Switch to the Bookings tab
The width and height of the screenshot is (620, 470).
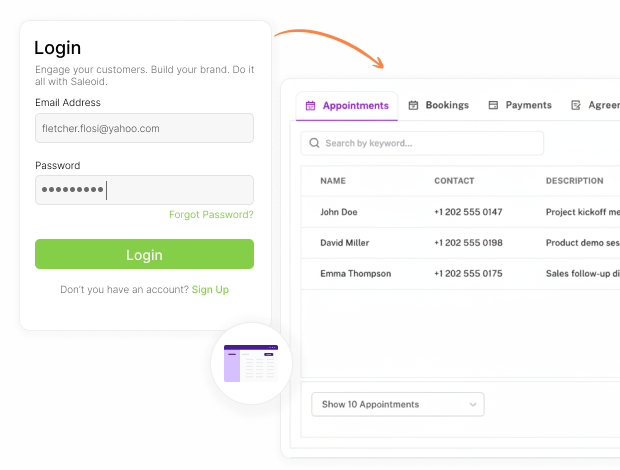(x=439, y=105)
